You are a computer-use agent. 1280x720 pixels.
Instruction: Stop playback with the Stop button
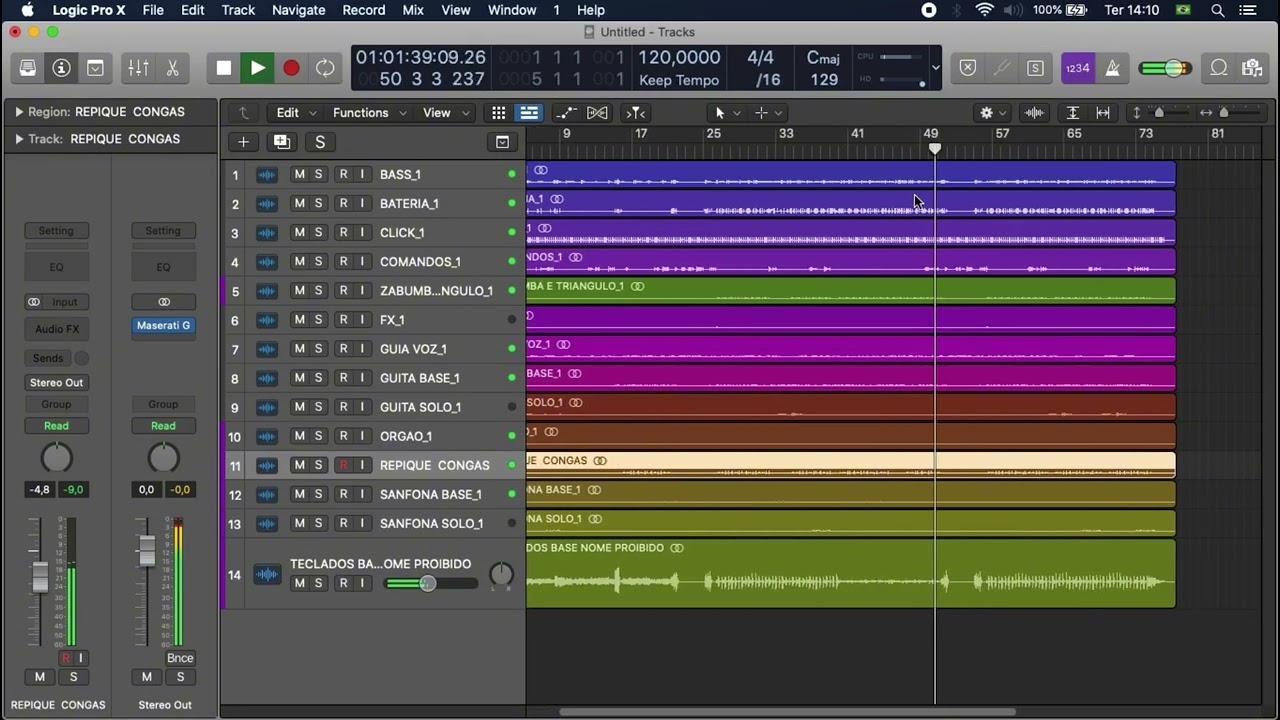tap(224, 68)
